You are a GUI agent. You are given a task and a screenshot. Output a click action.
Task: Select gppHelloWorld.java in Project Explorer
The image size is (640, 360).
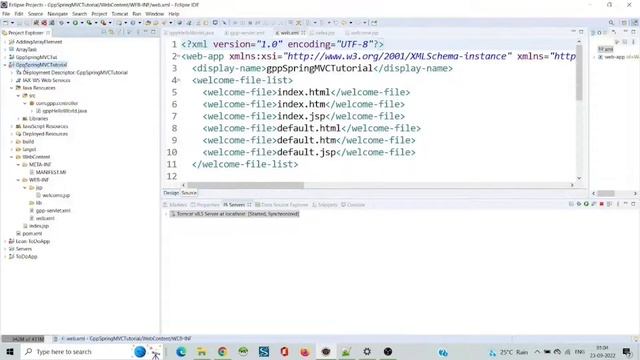click(x=61, y=111)
